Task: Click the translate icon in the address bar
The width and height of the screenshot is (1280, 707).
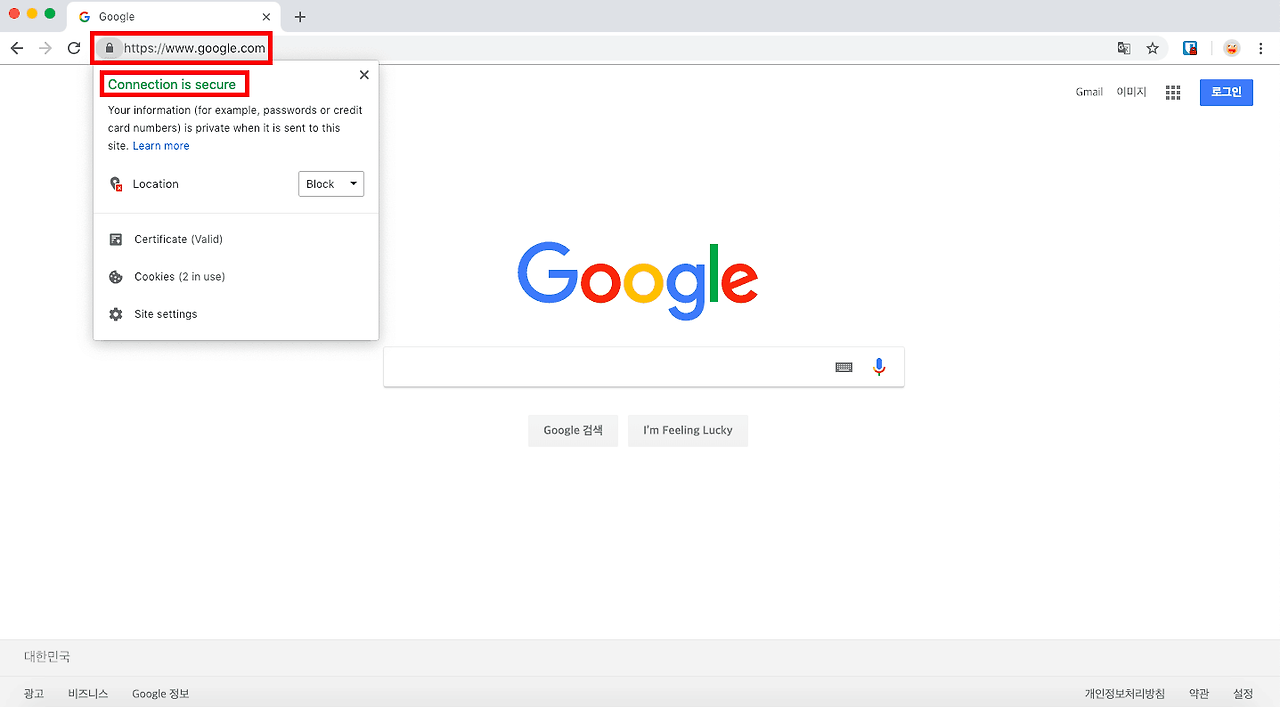Action: pyautogui.click(x=1123, y=47)
